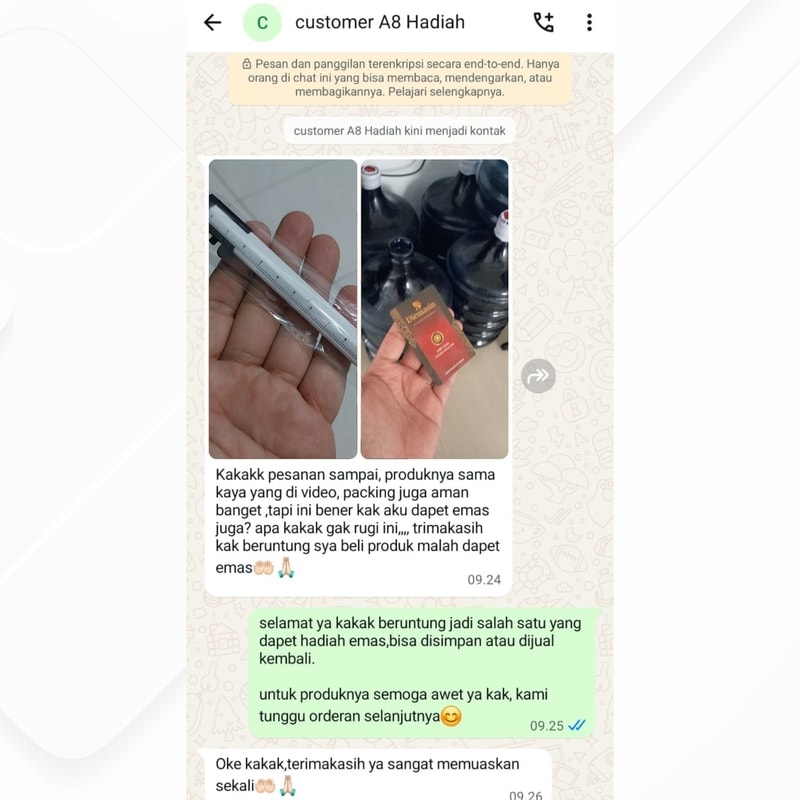The height and width of the screenshot is (800, 800).
Task: Start a call with the phone icon
Action: pos(543,22)
